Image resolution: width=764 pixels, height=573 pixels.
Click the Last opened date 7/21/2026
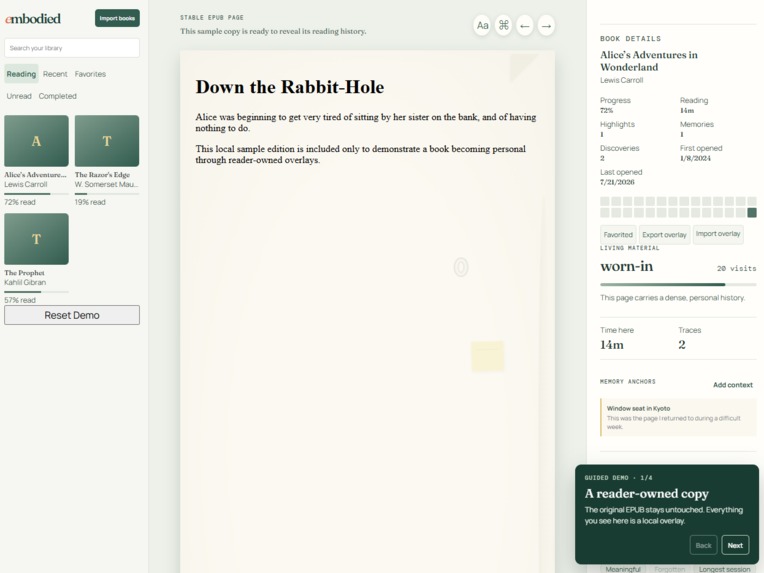tap(617, 182)
